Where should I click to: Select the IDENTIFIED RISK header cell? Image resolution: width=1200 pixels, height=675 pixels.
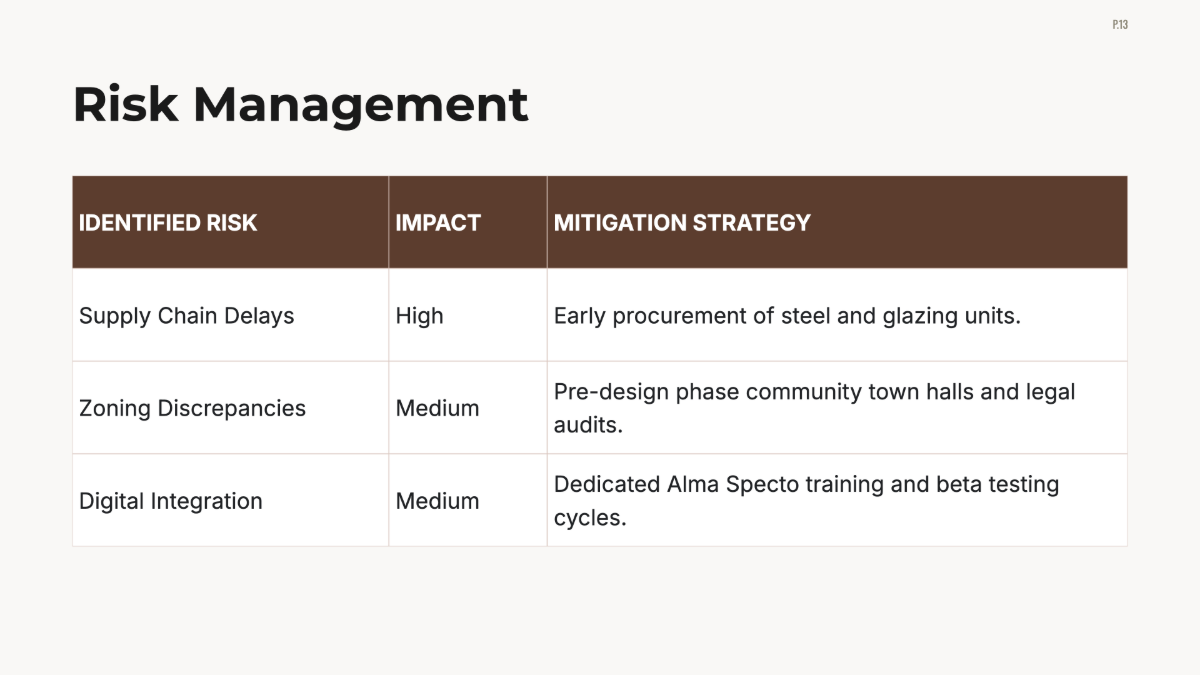tap(230, 222)
